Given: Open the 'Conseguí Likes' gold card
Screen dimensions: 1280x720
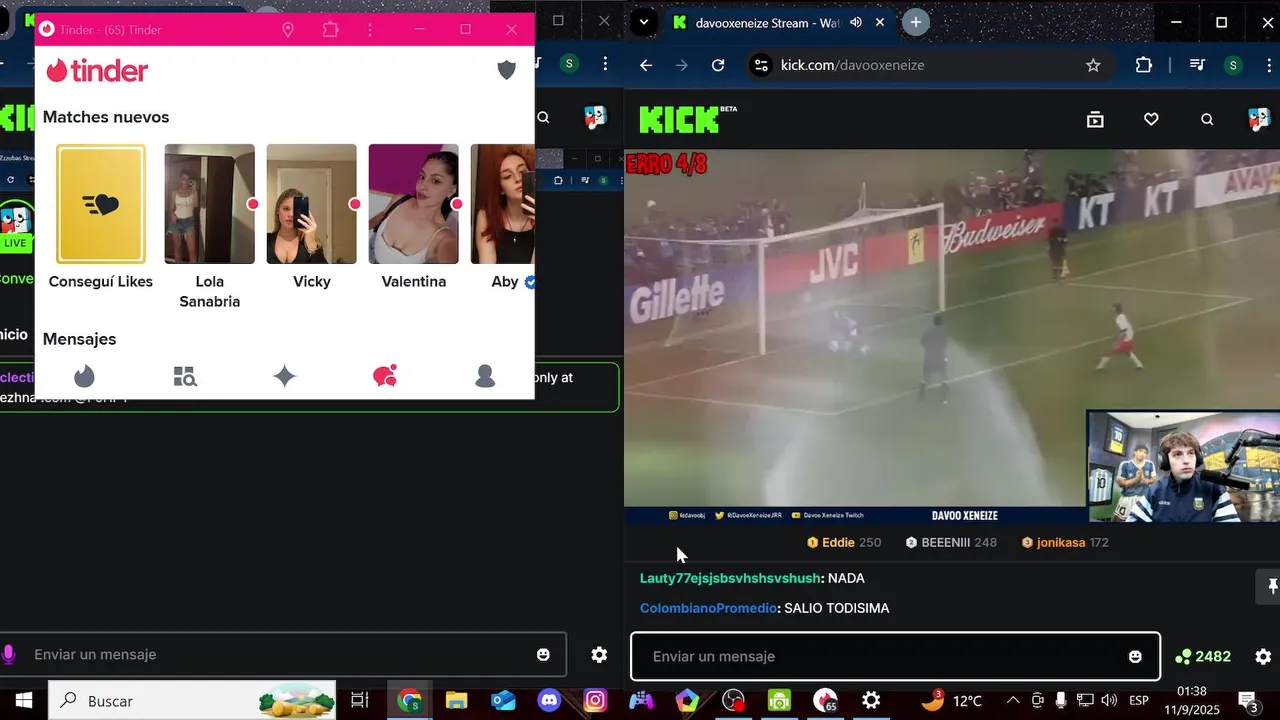Looking at the screenshot, I should (101, 204).
